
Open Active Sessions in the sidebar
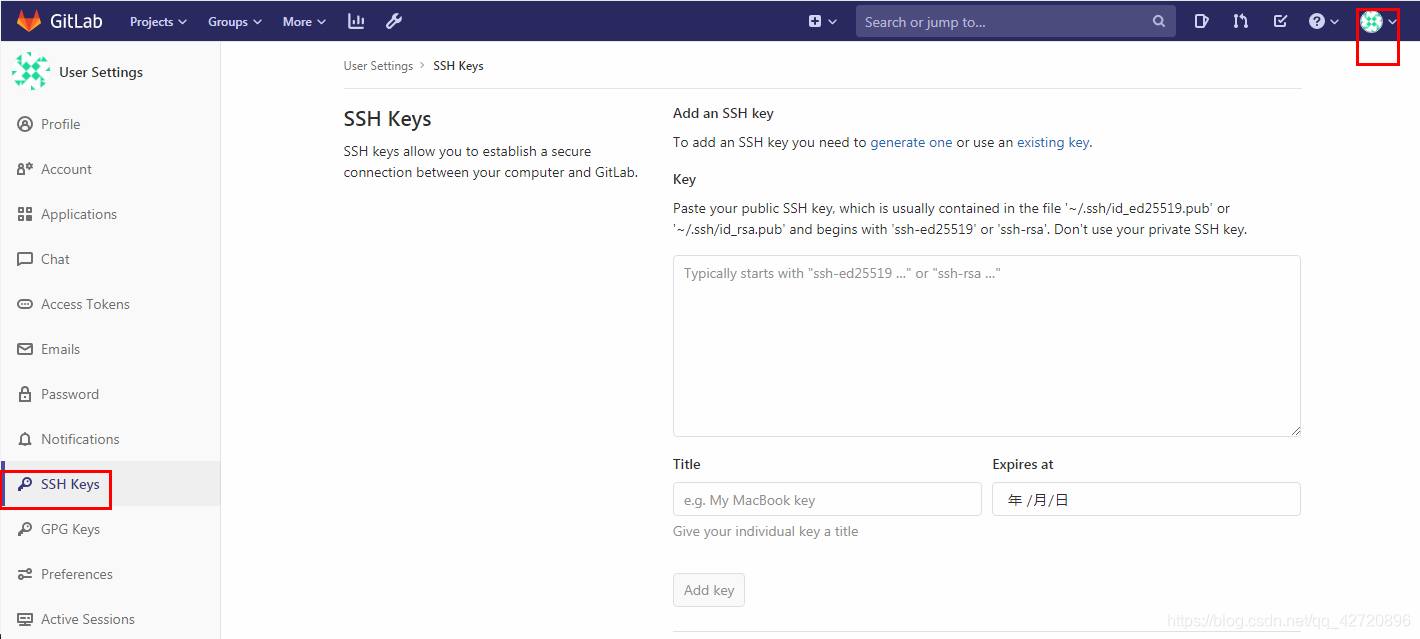click(87, 618)
